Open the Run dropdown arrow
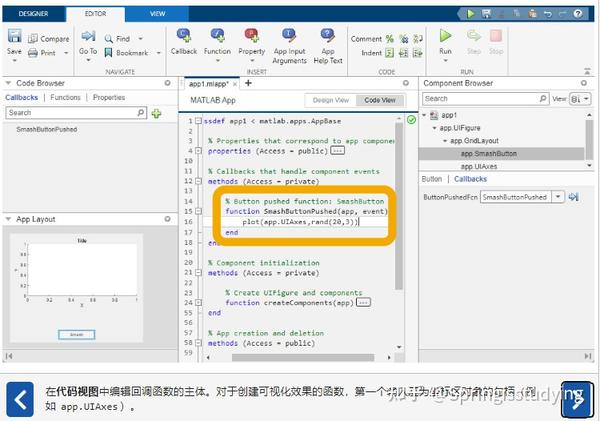 [445, 60]
